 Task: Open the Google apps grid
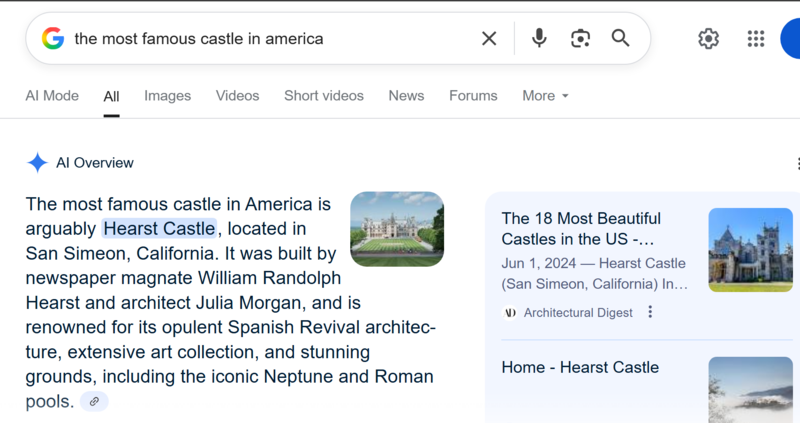[x=756, y=39]
